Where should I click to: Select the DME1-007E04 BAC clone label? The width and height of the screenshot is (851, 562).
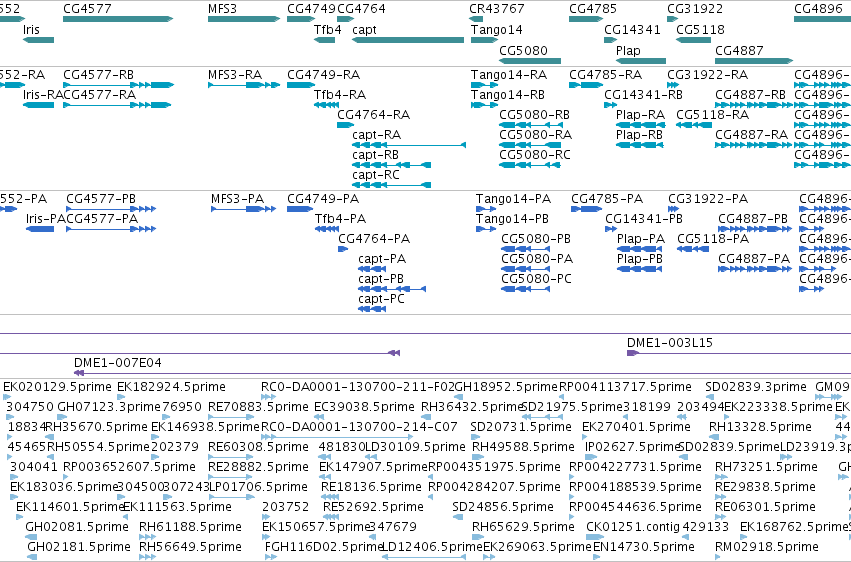pyautogui.click(x=118, y=363)
